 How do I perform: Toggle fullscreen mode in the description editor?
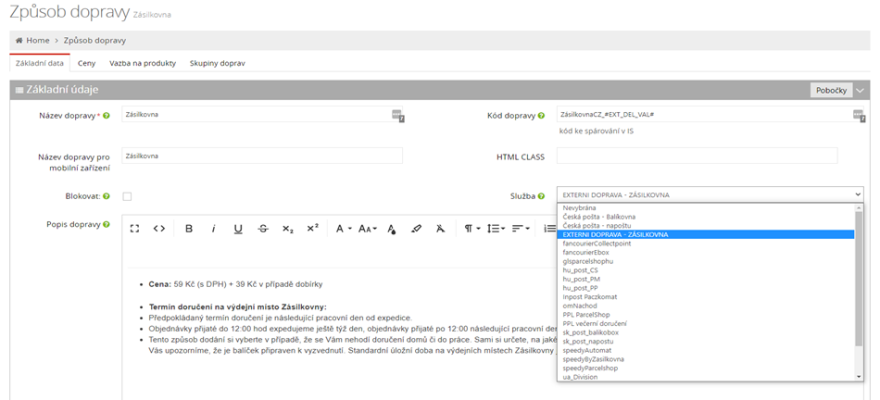tap(134, 228)
